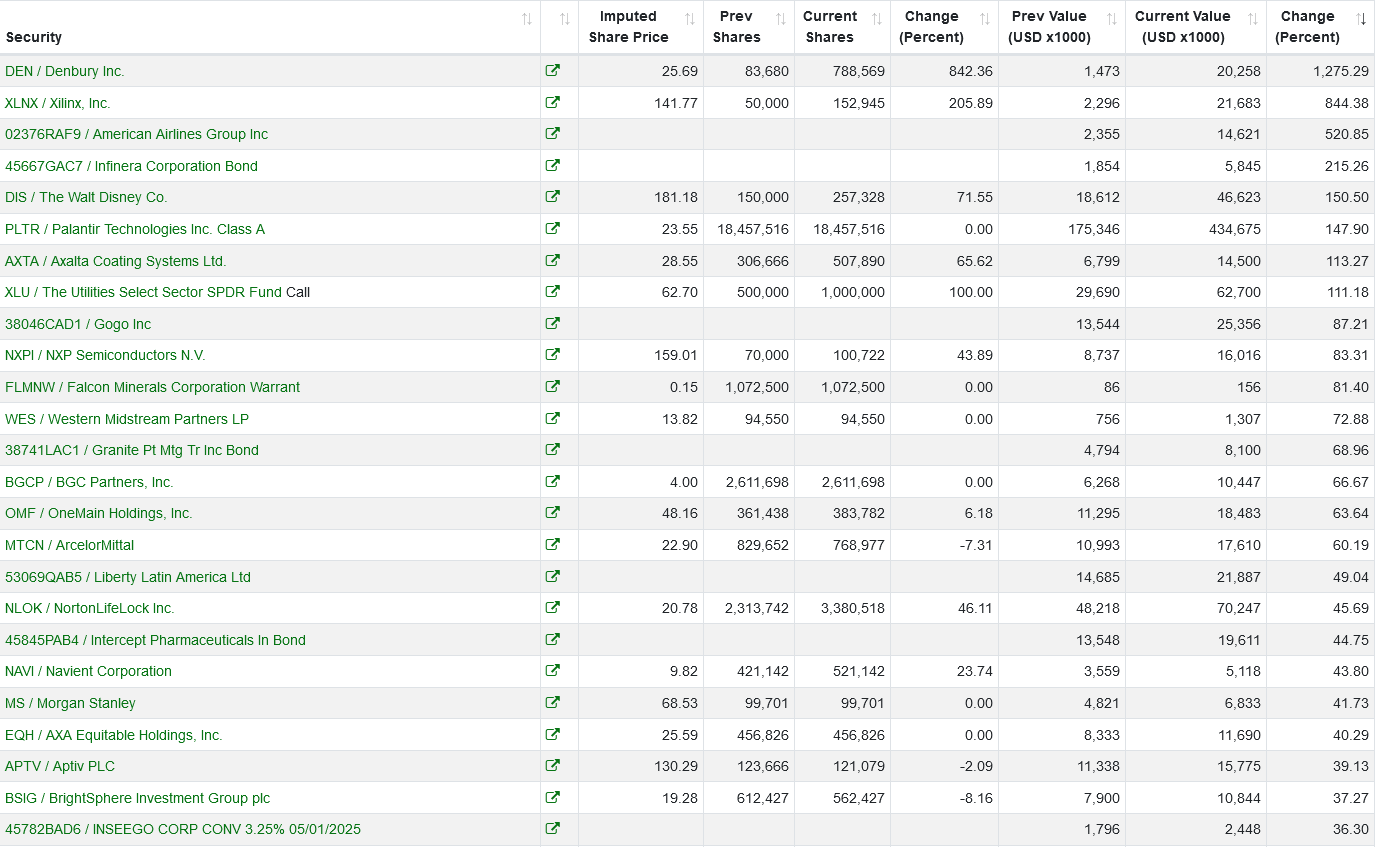Open MS / Morgan Stanley link
The image size is (1382, 847).
point(70,703)
